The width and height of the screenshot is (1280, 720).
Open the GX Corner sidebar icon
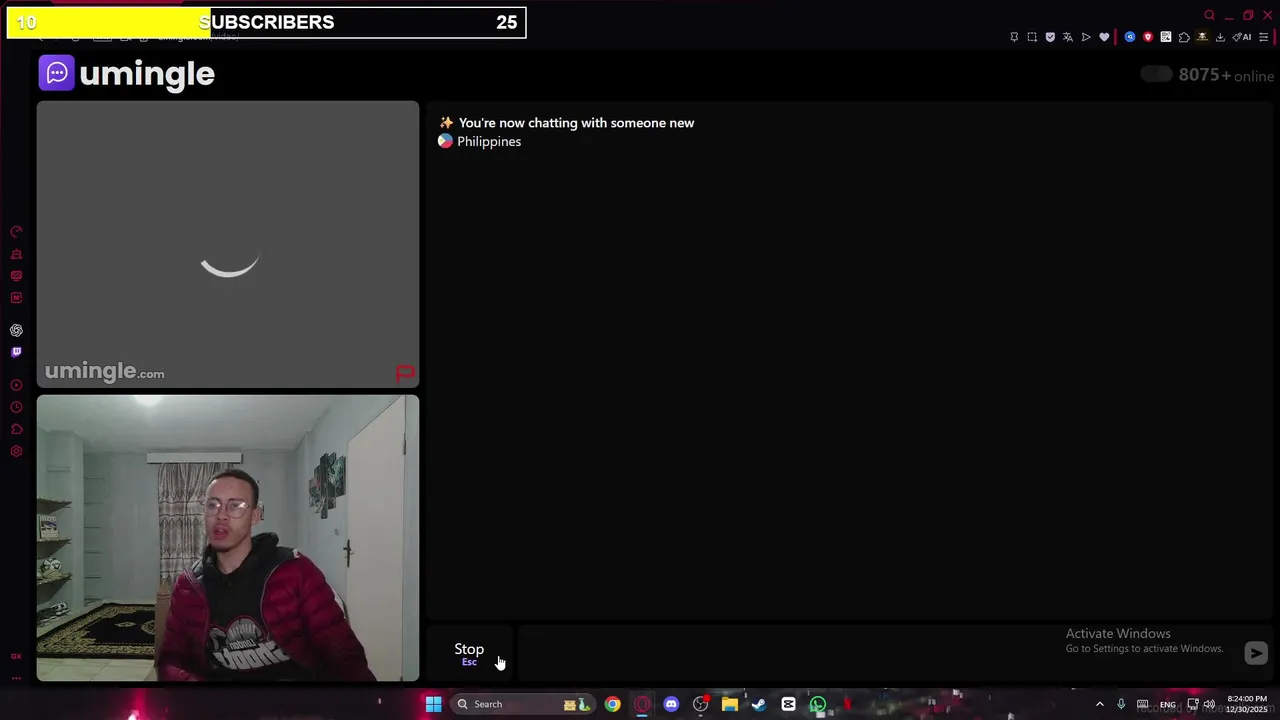pyautogui.click(x=16, y=656)
